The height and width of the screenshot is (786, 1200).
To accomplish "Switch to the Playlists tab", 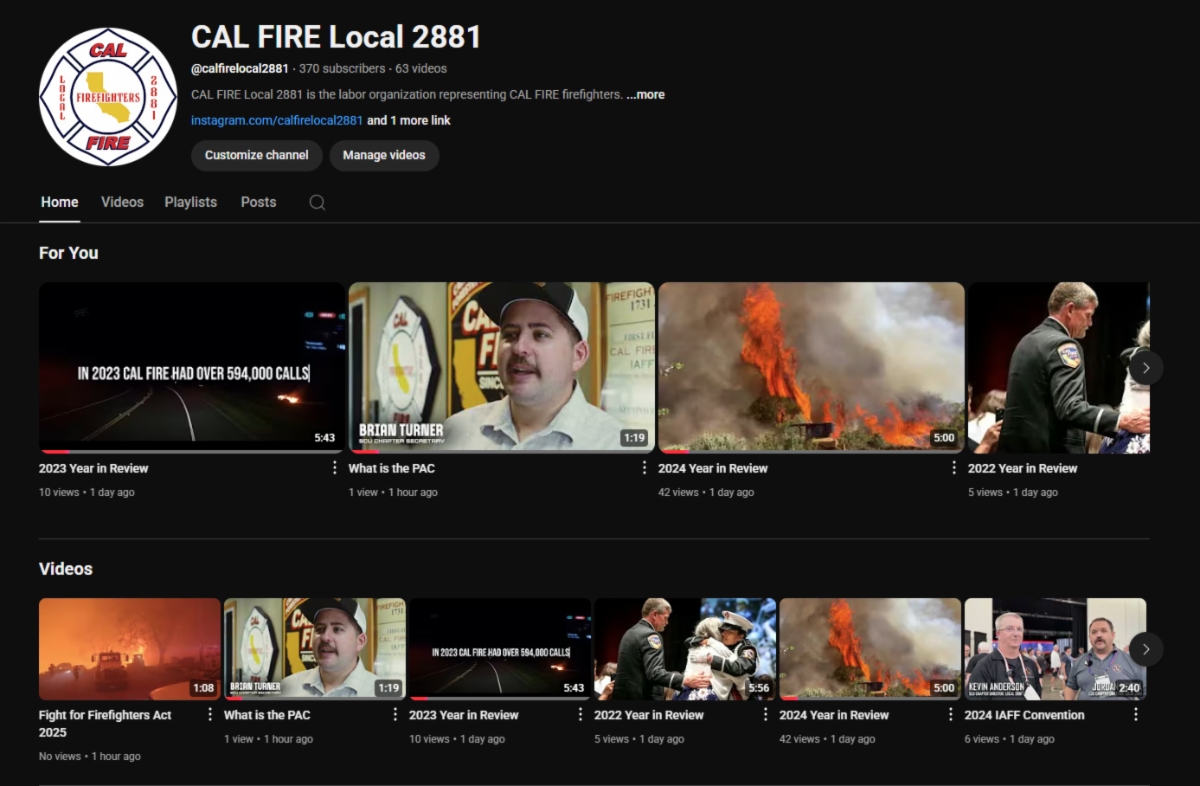I will pos(190,202).
